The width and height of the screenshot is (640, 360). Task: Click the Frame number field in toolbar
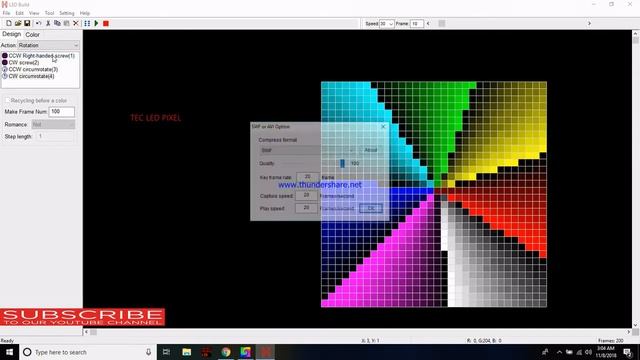tap(417, 24)
